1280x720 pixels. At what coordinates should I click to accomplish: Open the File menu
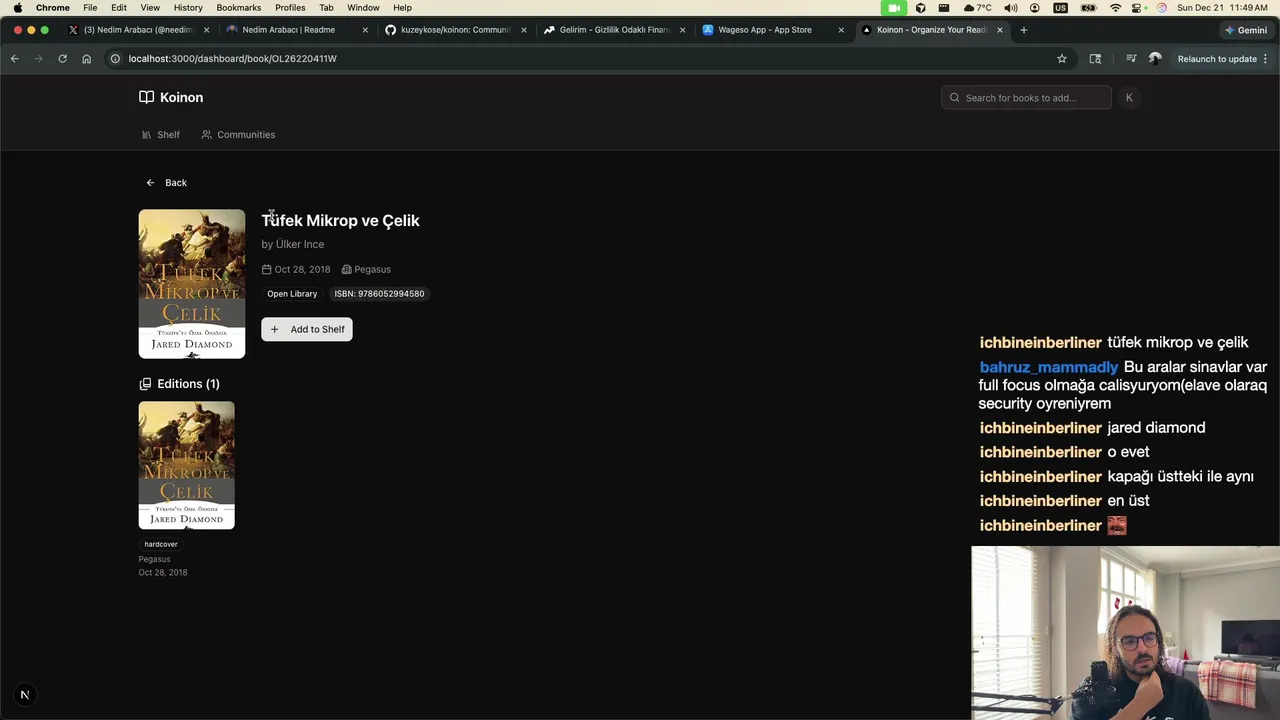click(x=90, y=7)
